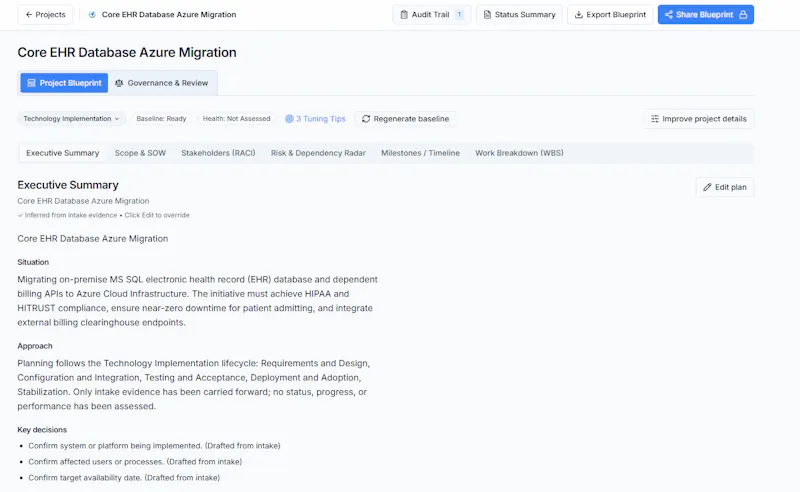Screen dimensions: 800x492
Task: Click the project icon in the breadcrumb
Action: pyautogui.click(x=92, y=15)
